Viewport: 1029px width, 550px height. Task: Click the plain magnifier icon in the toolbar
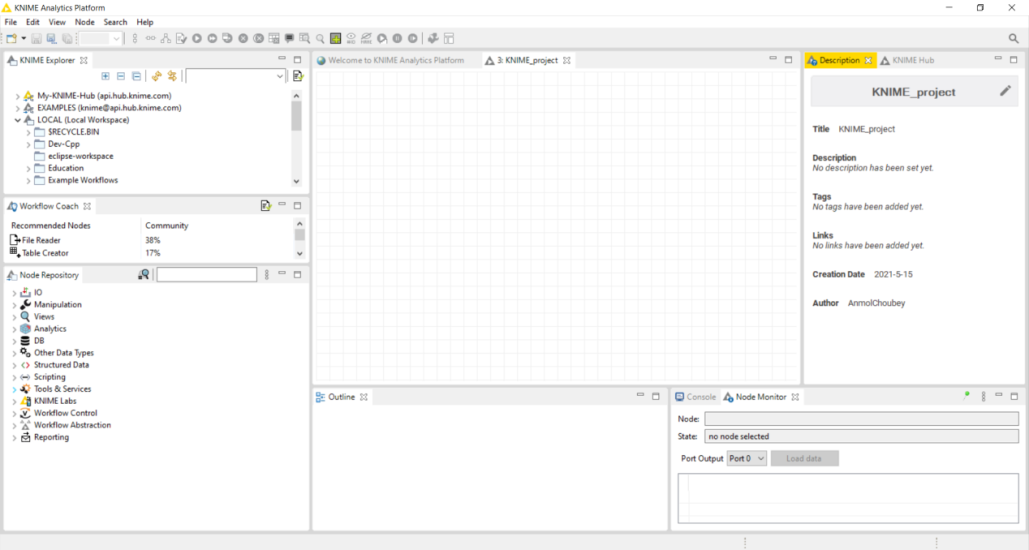pyautogui.click(x=320, y=39)
